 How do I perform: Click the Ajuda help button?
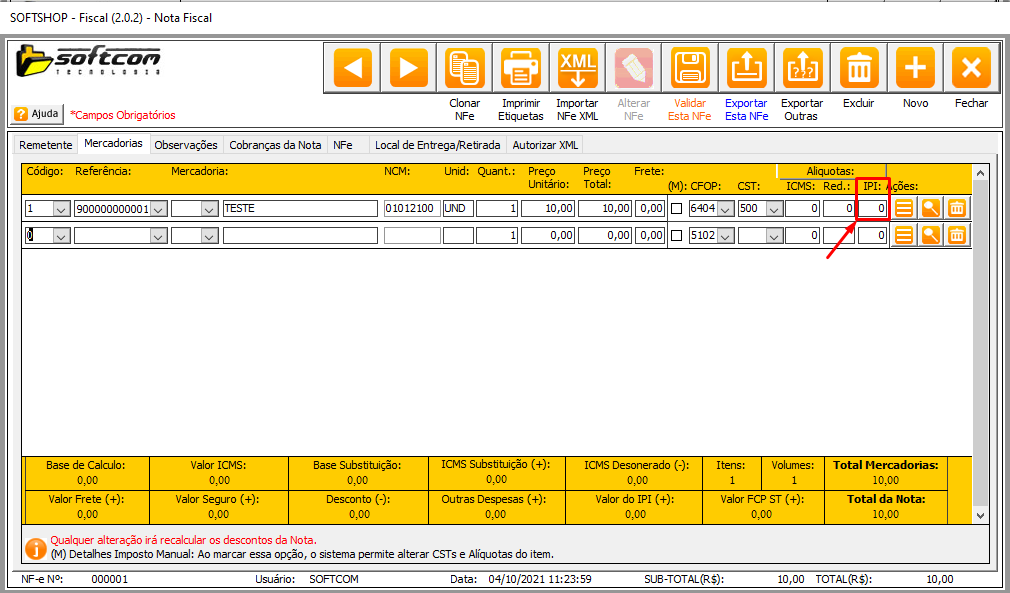(x=38, y=114)
